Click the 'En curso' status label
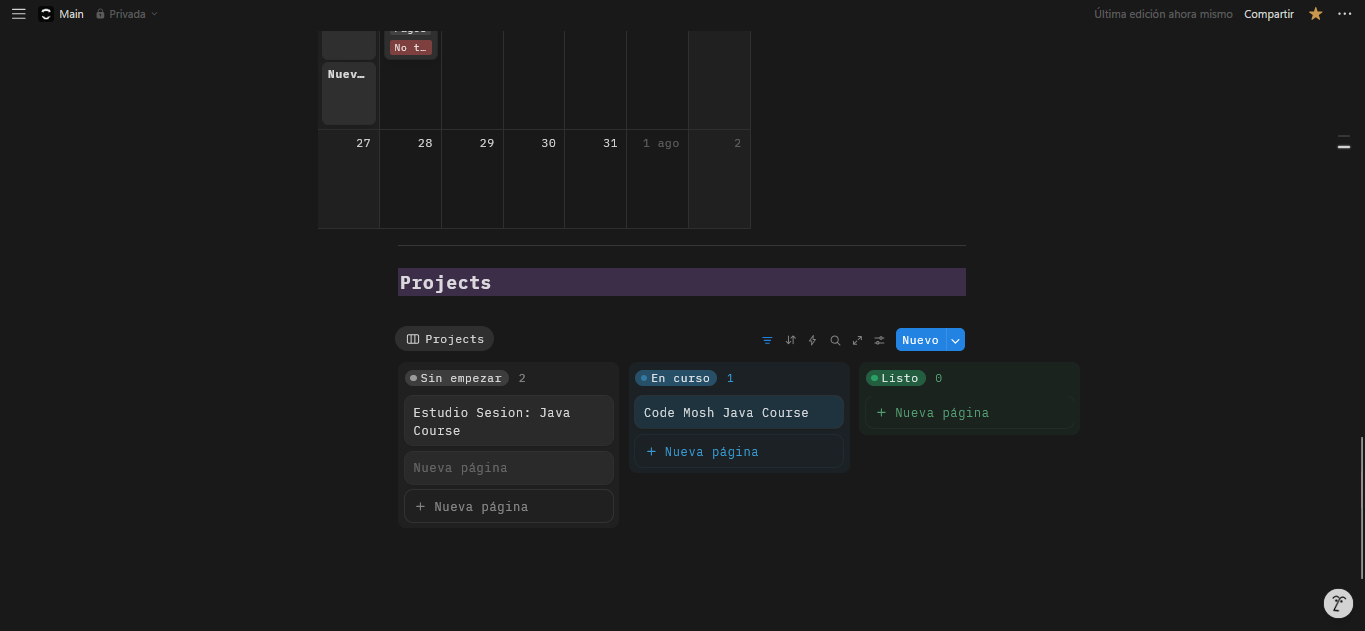The image size is (1365, 631). pyautogui.click(x=676, y=378)
